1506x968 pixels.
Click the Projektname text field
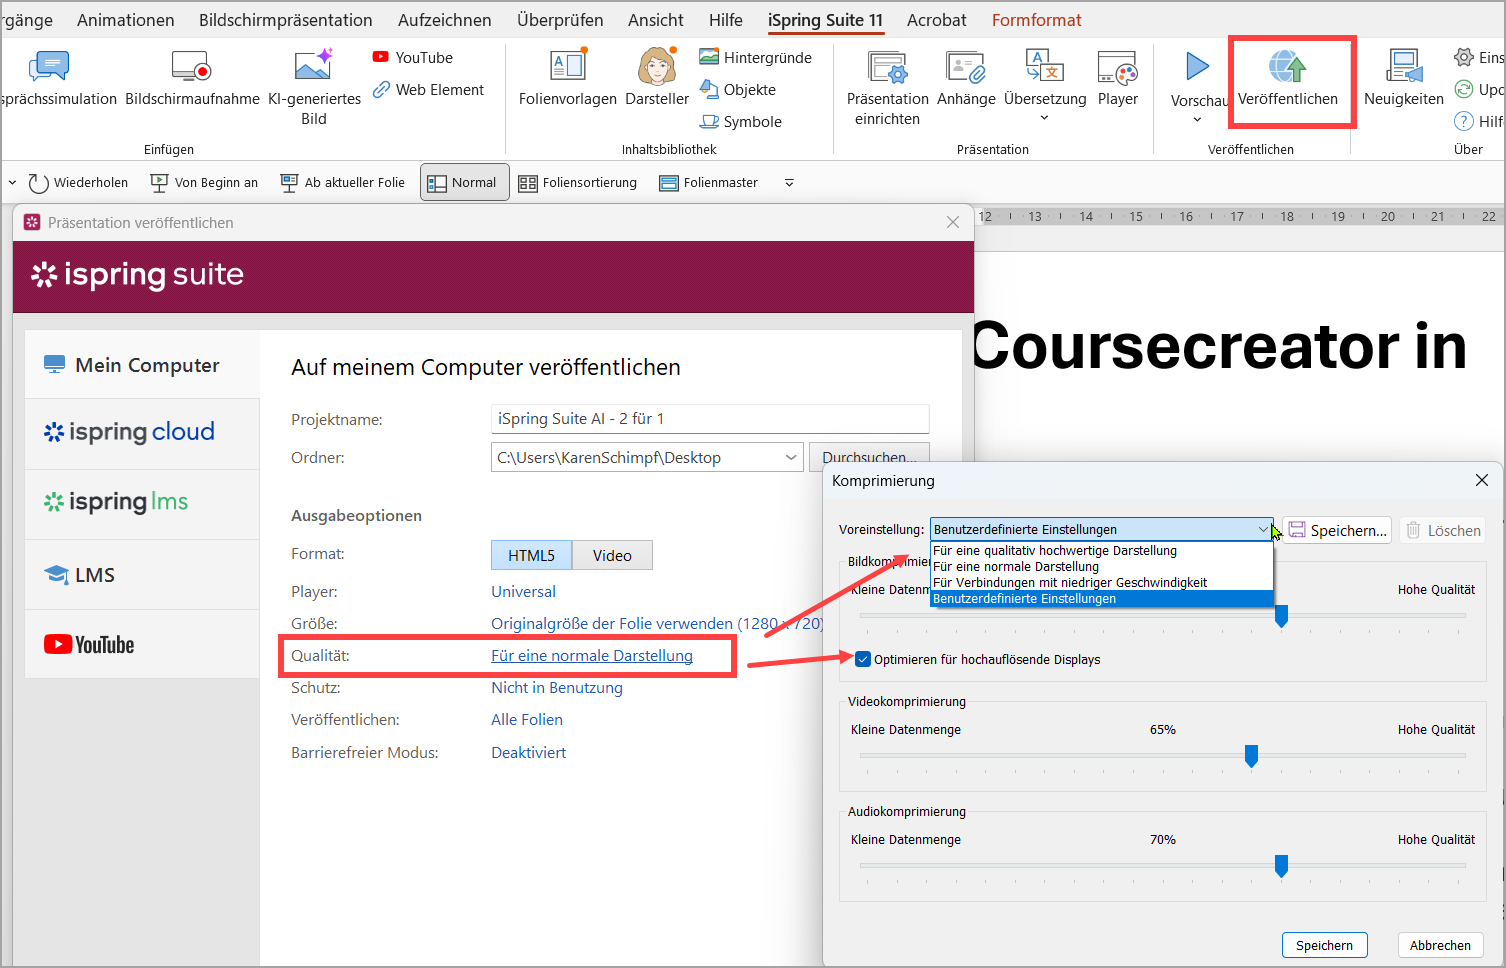710,419
